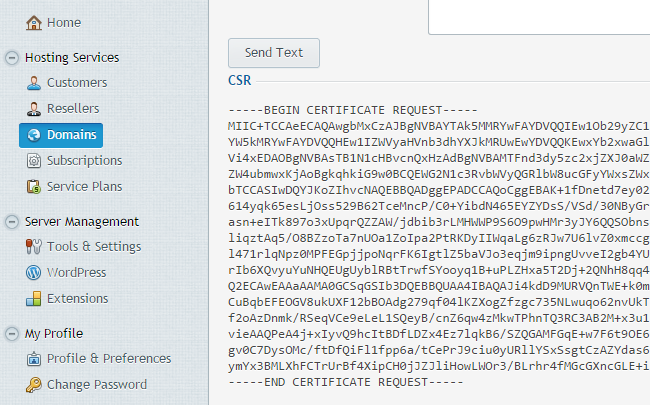Click the Tools & Settings wrench icon
This screenshot has width=650, height=405.
click(x=34, y=247)
